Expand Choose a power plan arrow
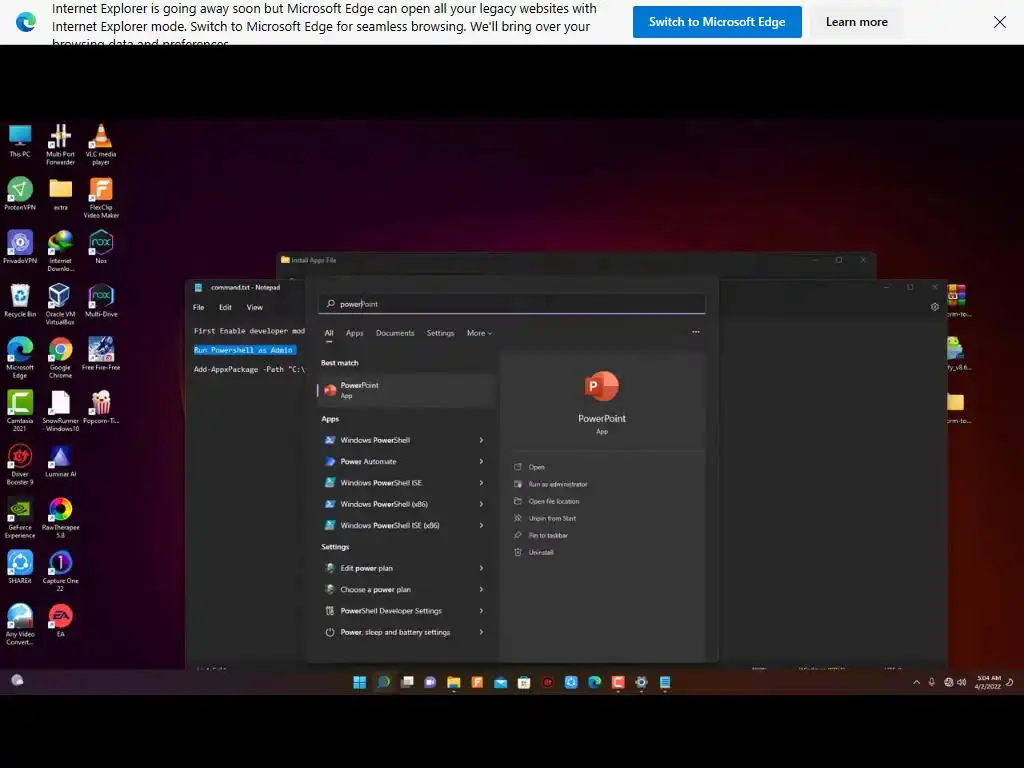Screen dimensions: 1024x768 click(x=481, y=590)
